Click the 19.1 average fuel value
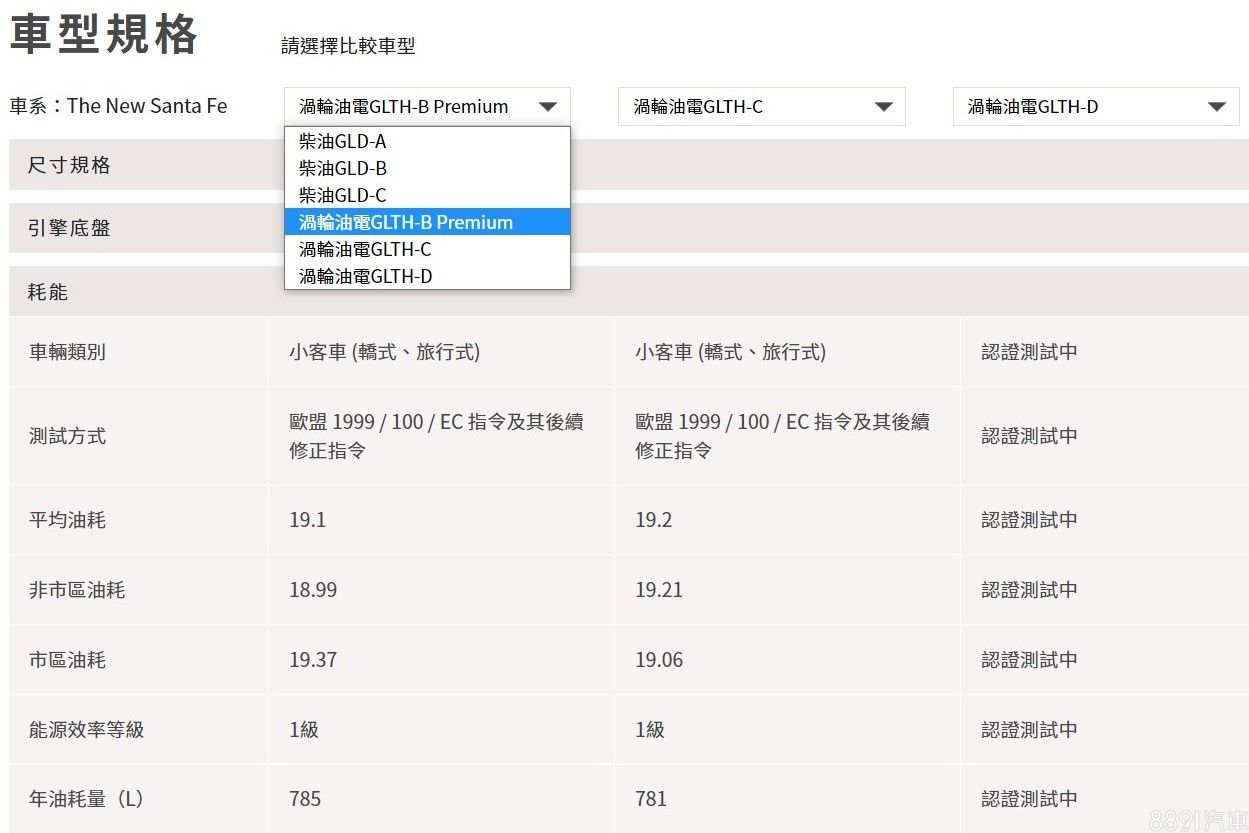This screenshot has height=833, width=1249. click(307, 520)
